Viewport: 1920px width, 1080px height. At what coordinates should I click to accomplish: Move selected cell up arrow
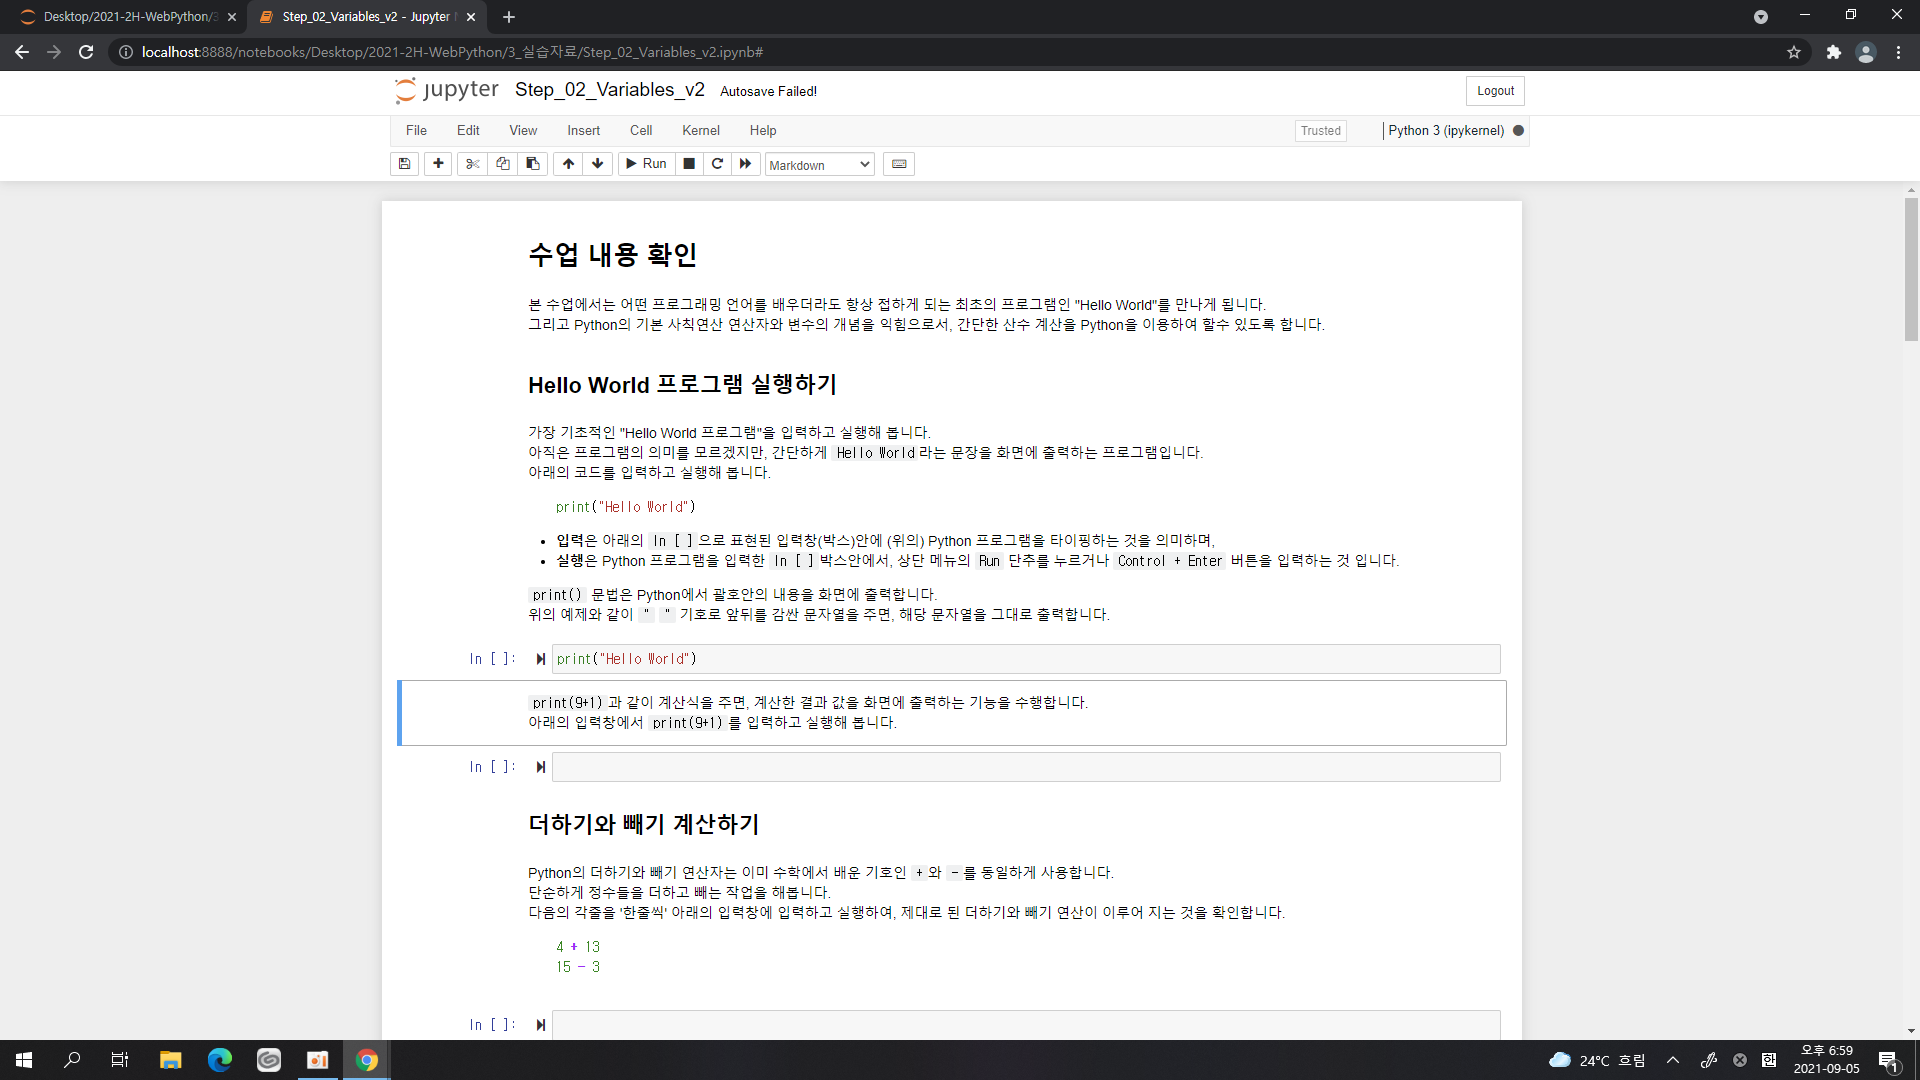pyautogui.click(x=568, y=164)
